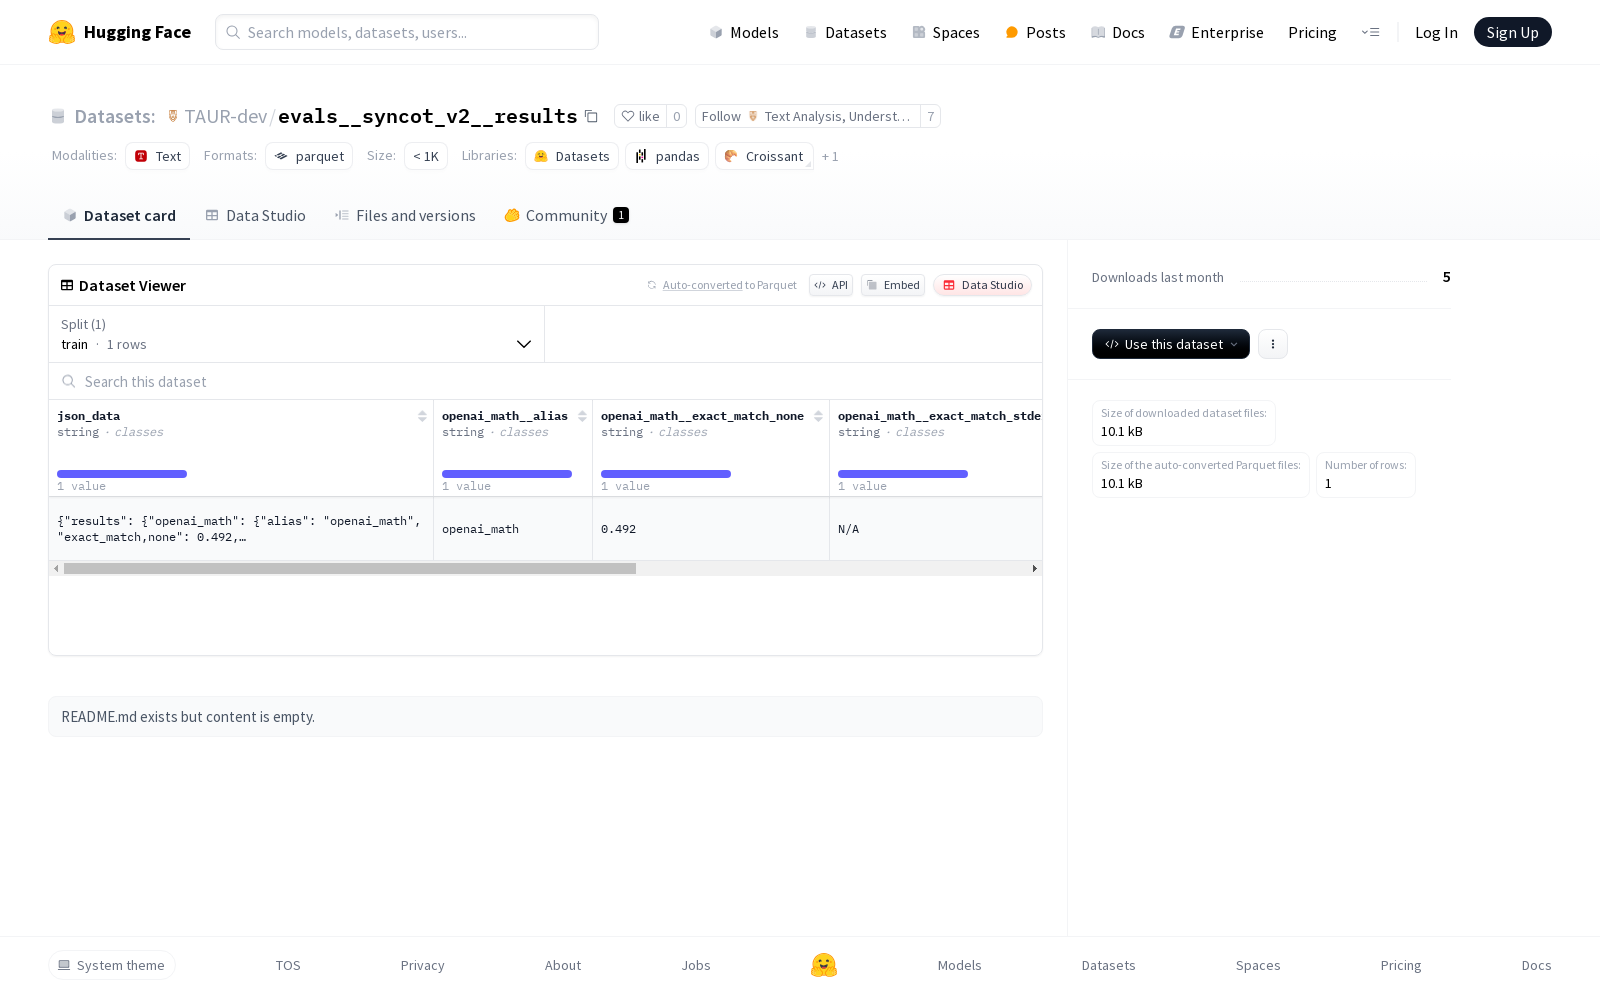Open the Files and versions tab

[405, 216]
